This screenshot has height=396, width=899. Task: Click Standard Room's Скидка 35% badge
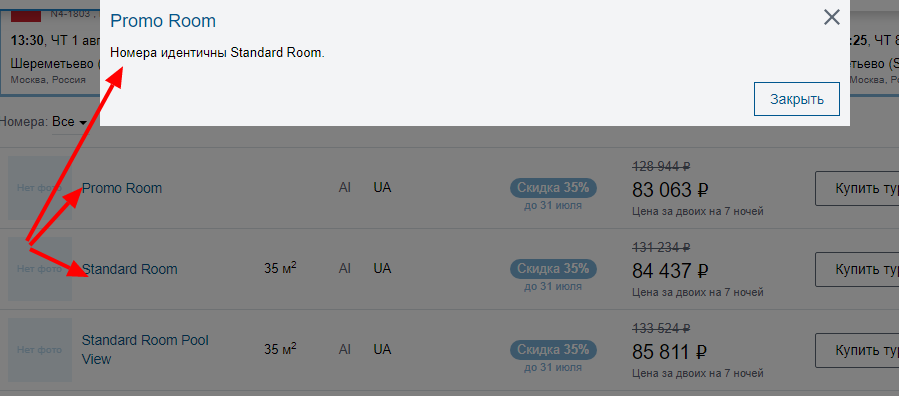coord(553,268)
